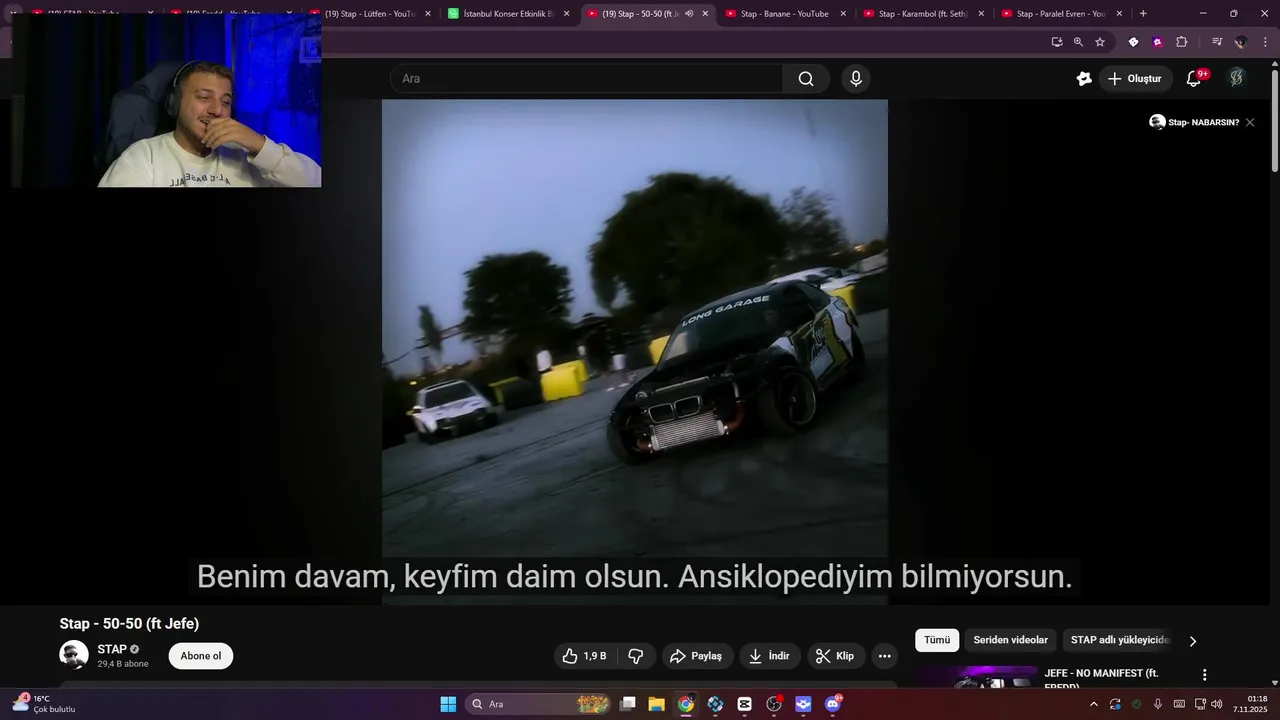
Task: Open OBS Studio from taskbar
Action: (x=774, y=704)
